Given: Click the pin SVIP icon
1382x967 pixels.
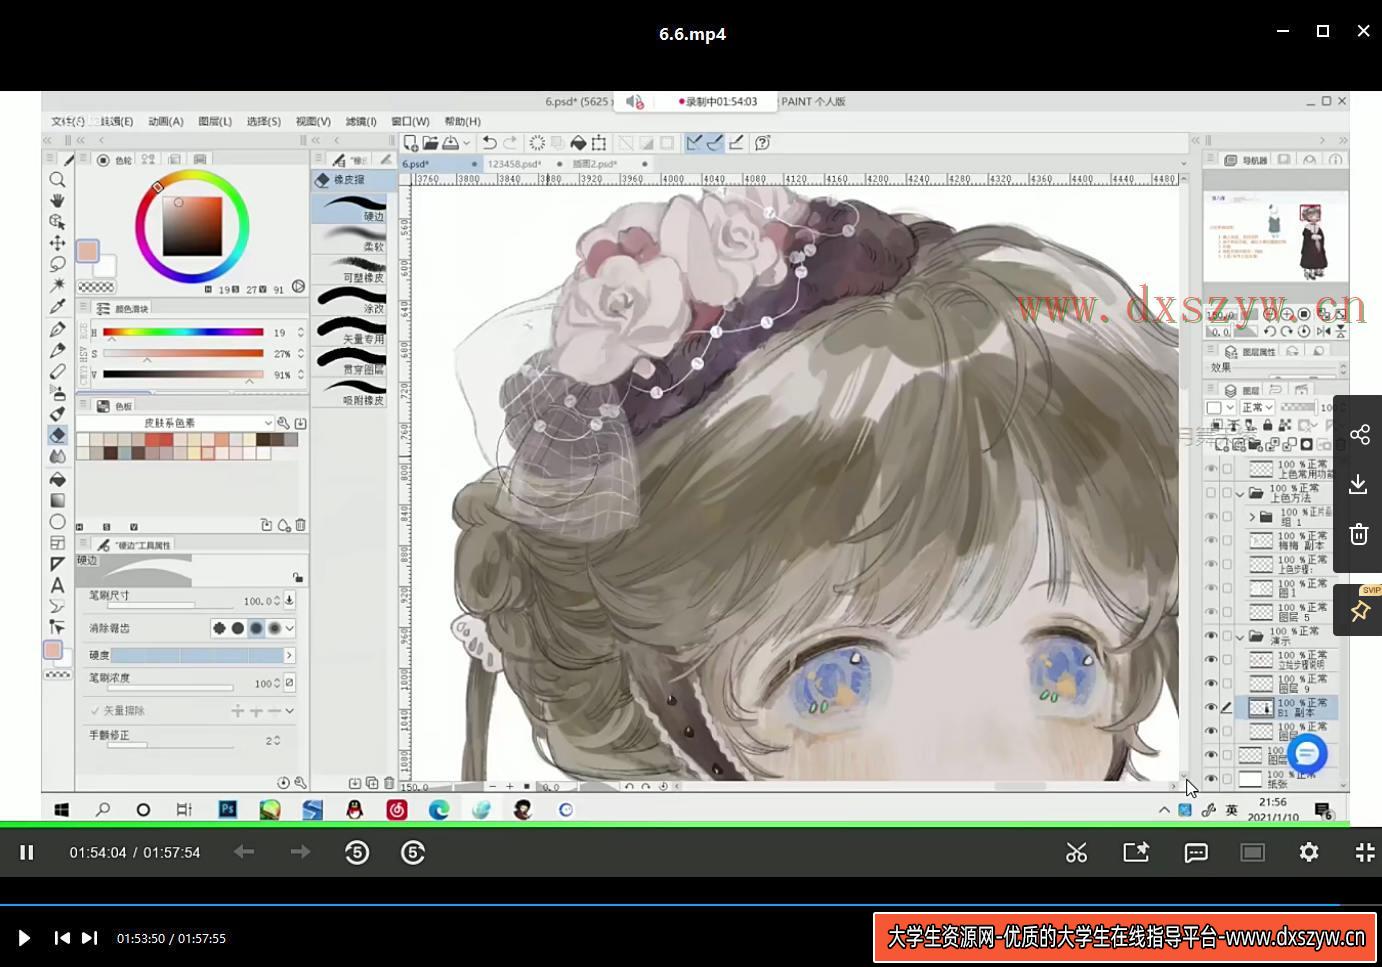Looking at the screenshot, I should [1360, 610].
